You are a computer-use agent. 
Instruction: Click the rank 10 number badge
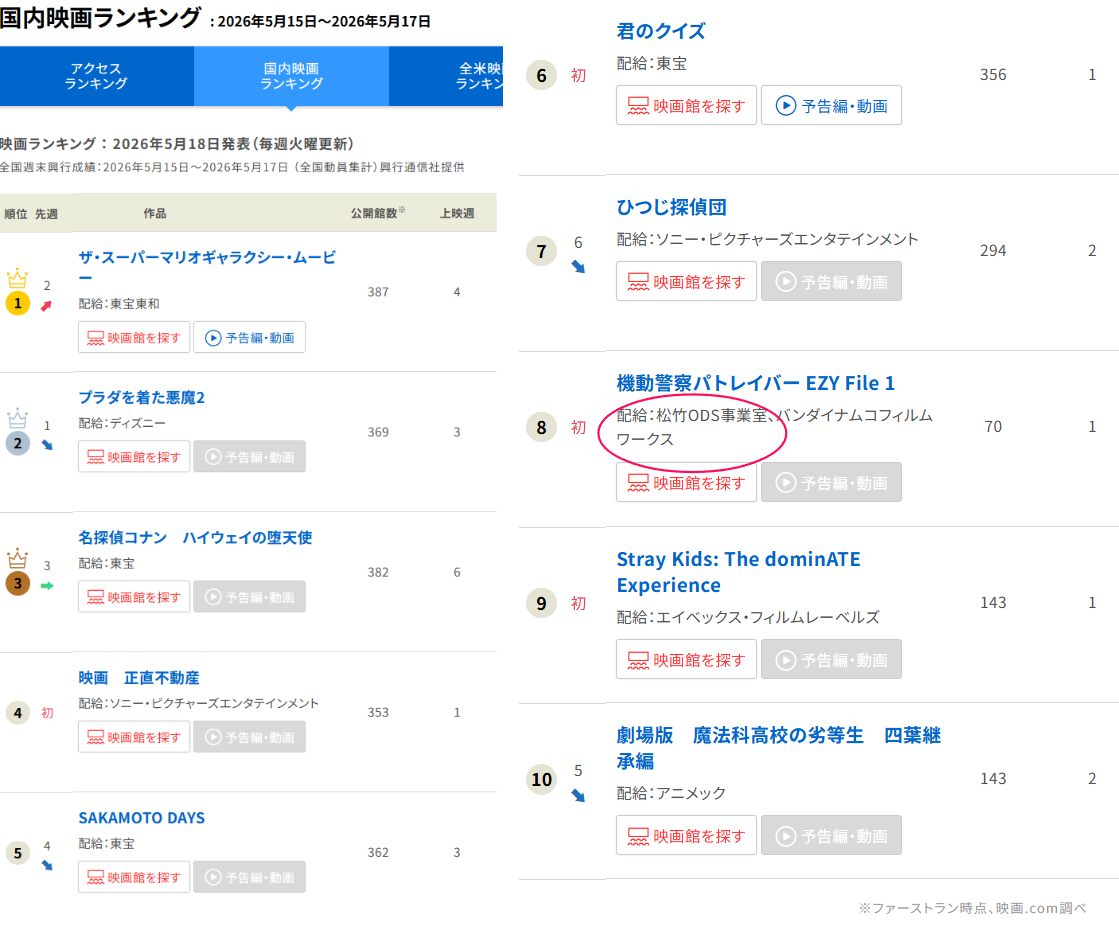pos(542,779)
